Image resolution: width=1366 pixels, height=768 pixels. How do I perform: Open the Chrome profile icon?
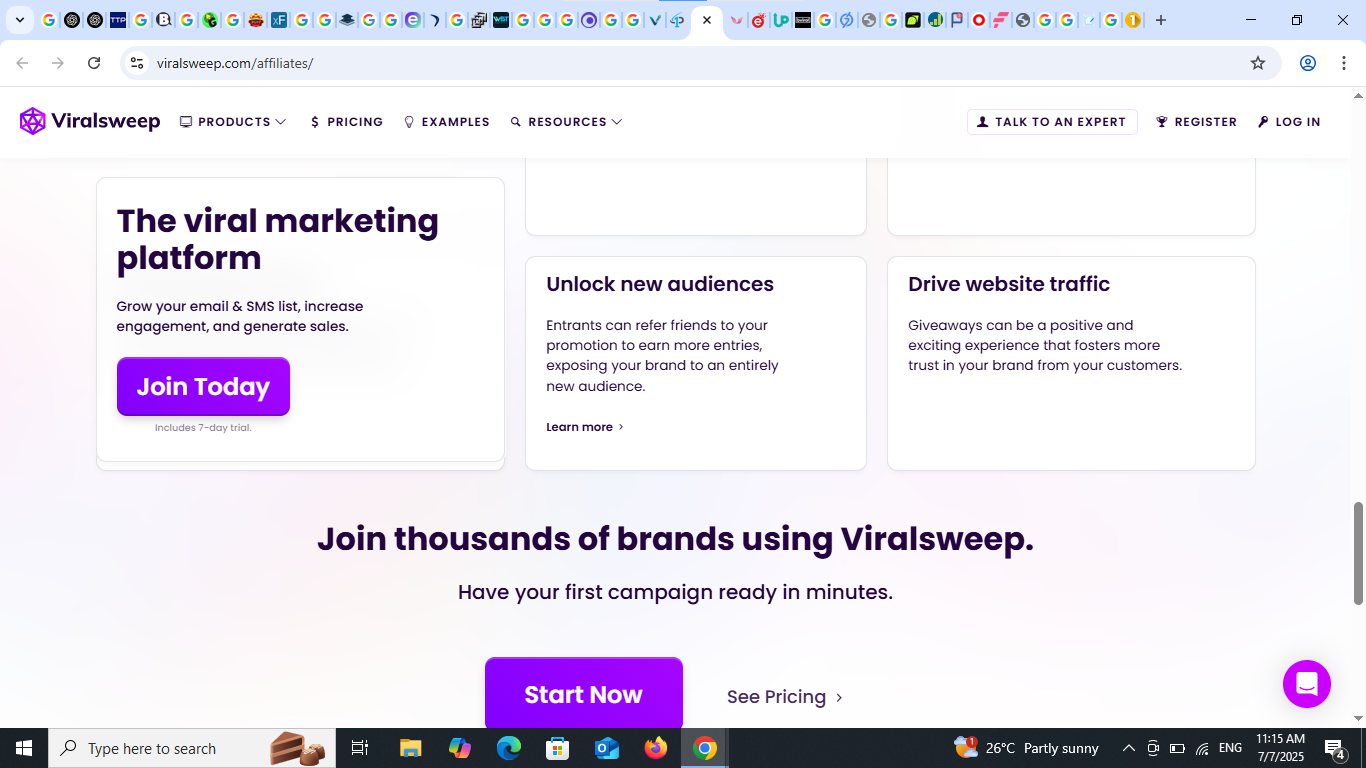pyautogui.click(x=1308, y=63)
